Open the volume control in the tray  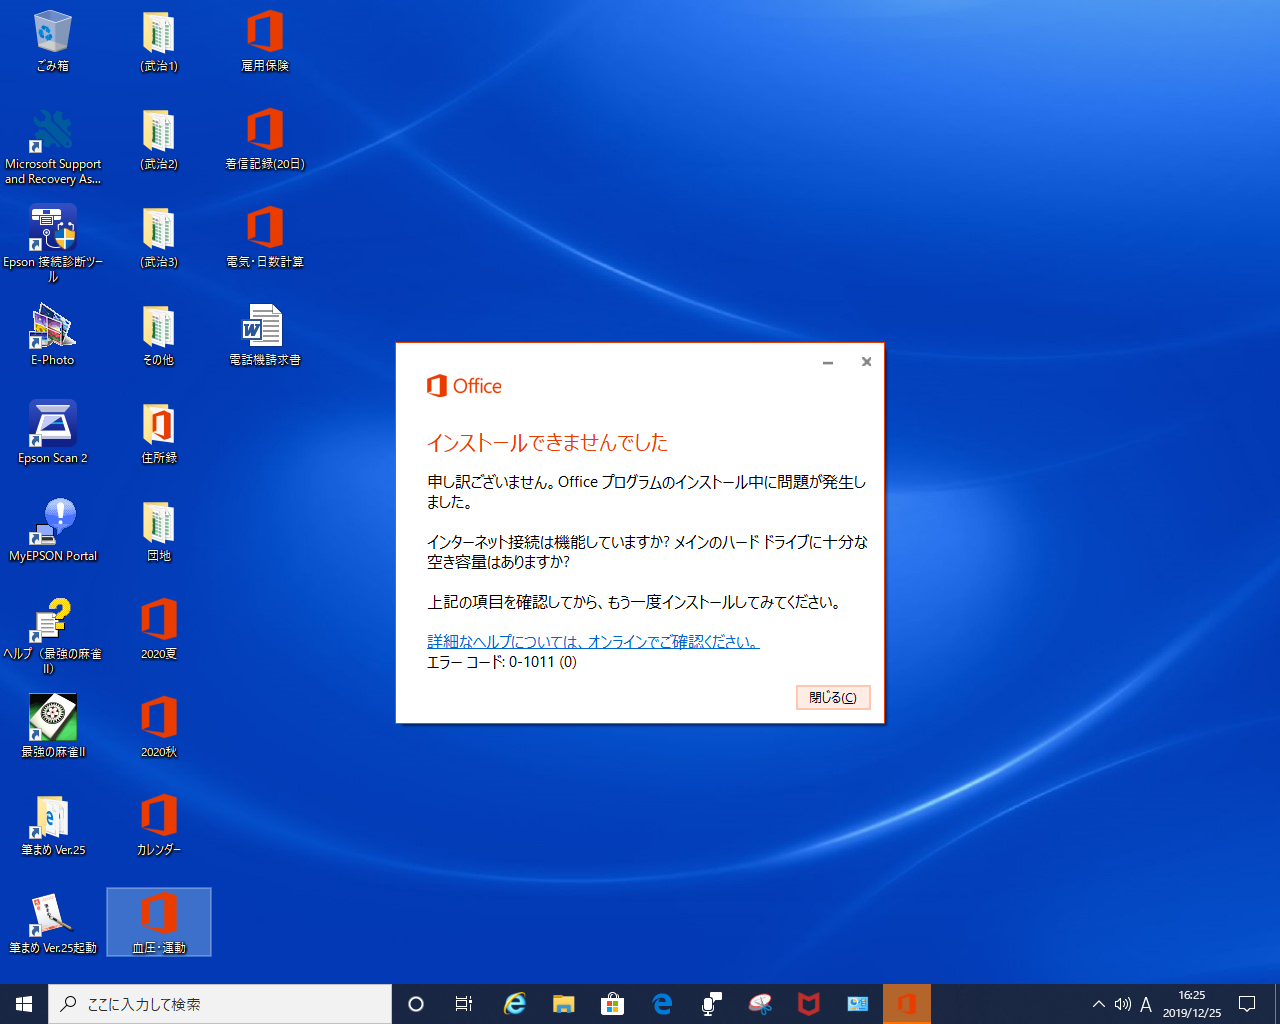pos(1122,1004)
